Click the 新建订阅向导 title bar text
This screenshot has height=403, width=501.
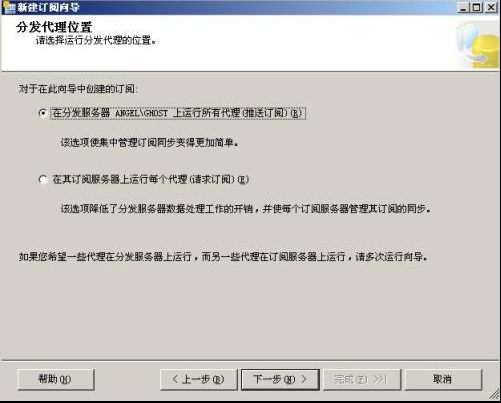click(48, 7)
